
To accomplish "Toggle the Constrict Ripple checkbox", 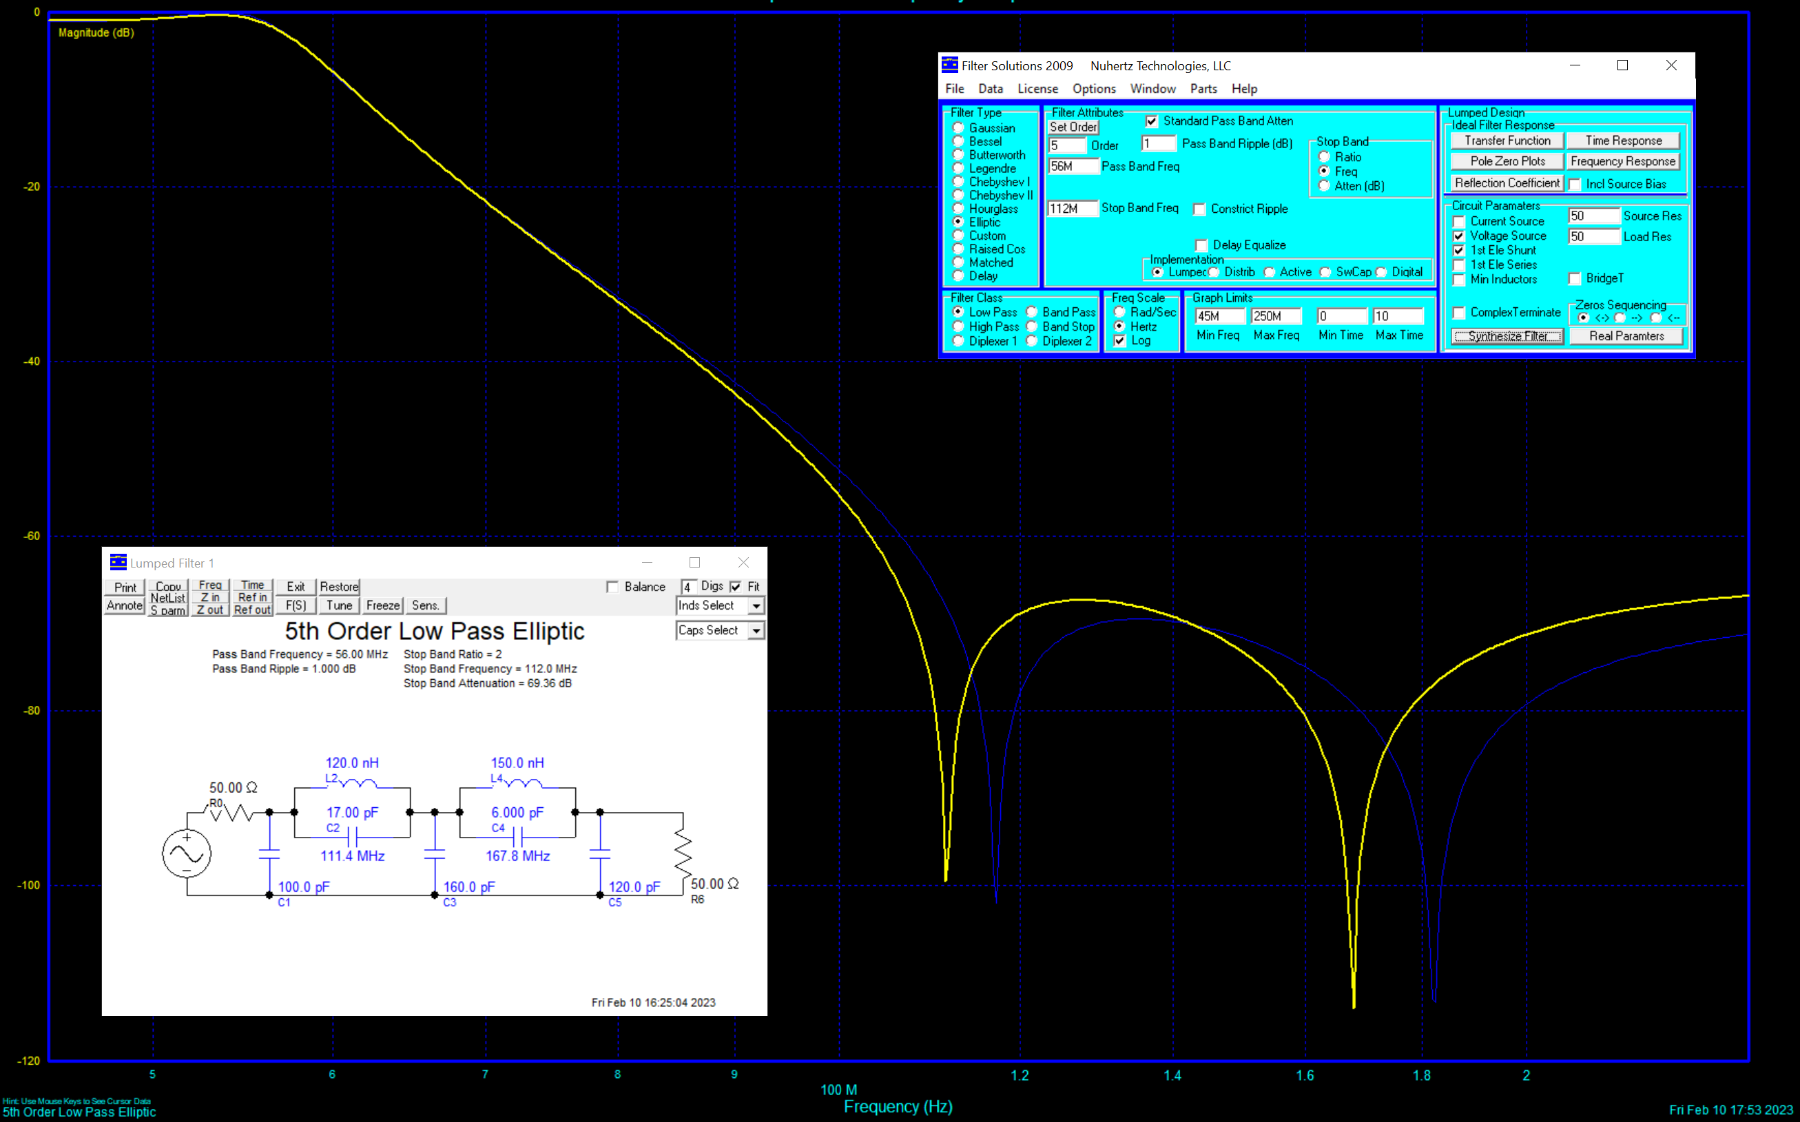I will pos(1200,209).
